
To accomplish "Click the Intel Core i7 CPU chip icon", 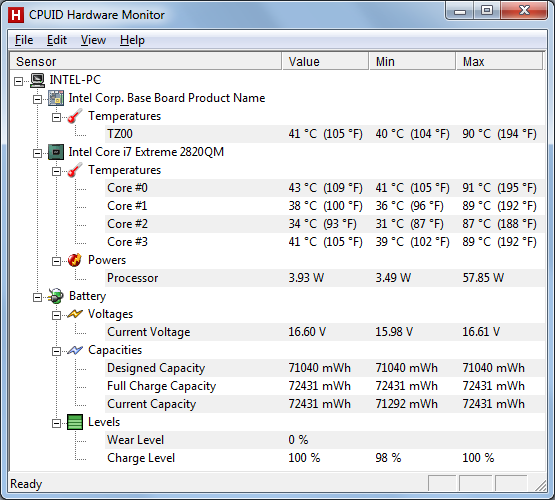I will click(x=56, y=152).
